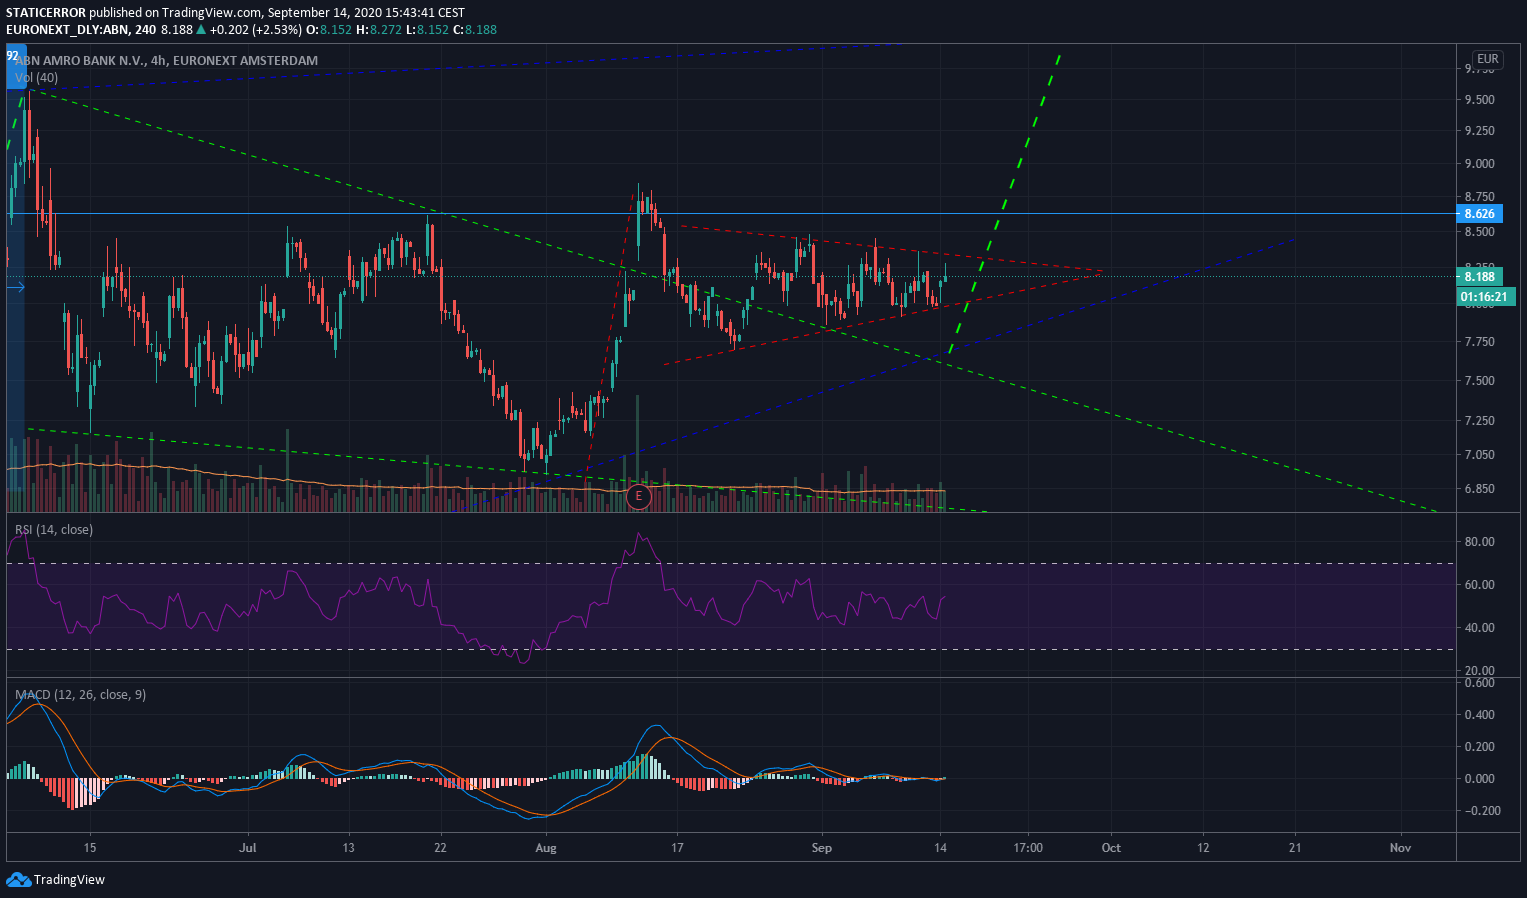Click the 7.050 price axis label
This screenshot has height=898, width=1527.
click(x=1480, y=455)
